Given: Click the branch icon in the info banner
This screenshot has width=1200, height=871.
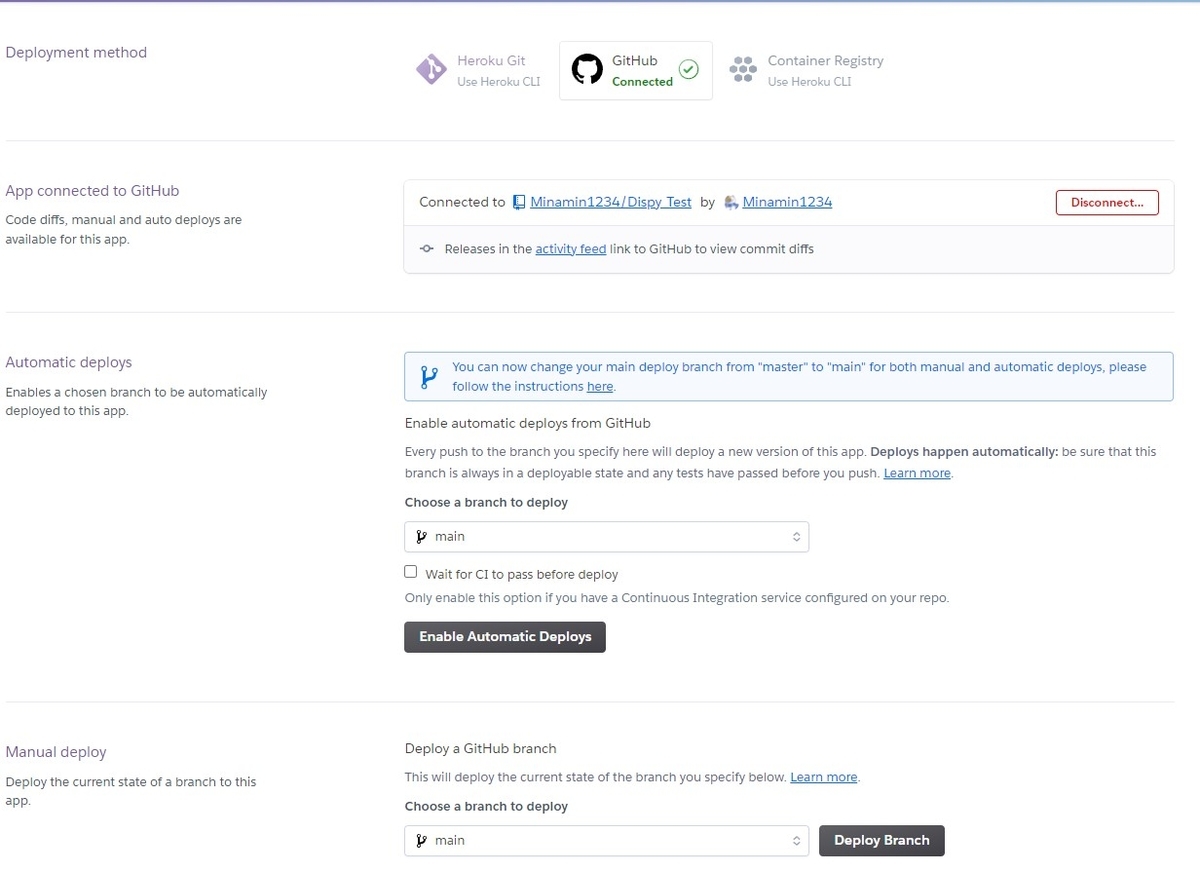Looking at the screenshot, I should point(429,377).
